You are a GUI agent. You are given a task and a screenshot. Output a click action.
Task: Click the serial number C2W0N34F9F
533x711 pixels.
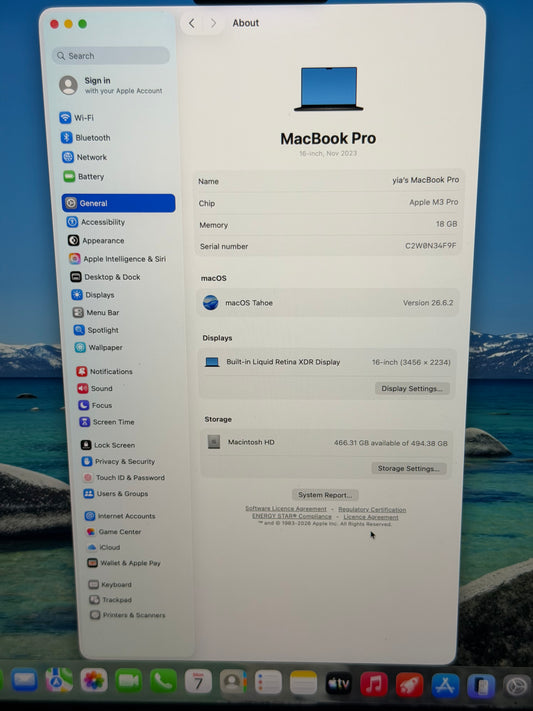[430, 246]
